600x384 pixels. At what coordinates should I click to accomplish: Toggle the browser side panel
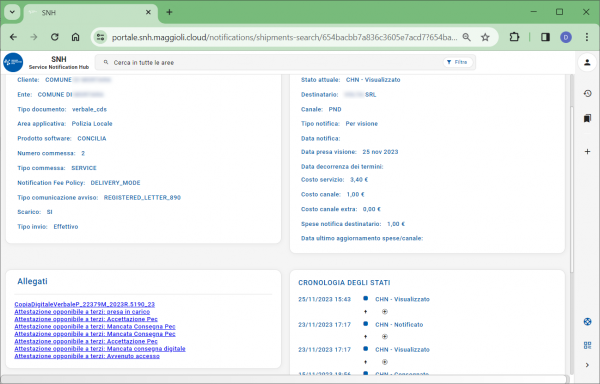coord(545,37)
